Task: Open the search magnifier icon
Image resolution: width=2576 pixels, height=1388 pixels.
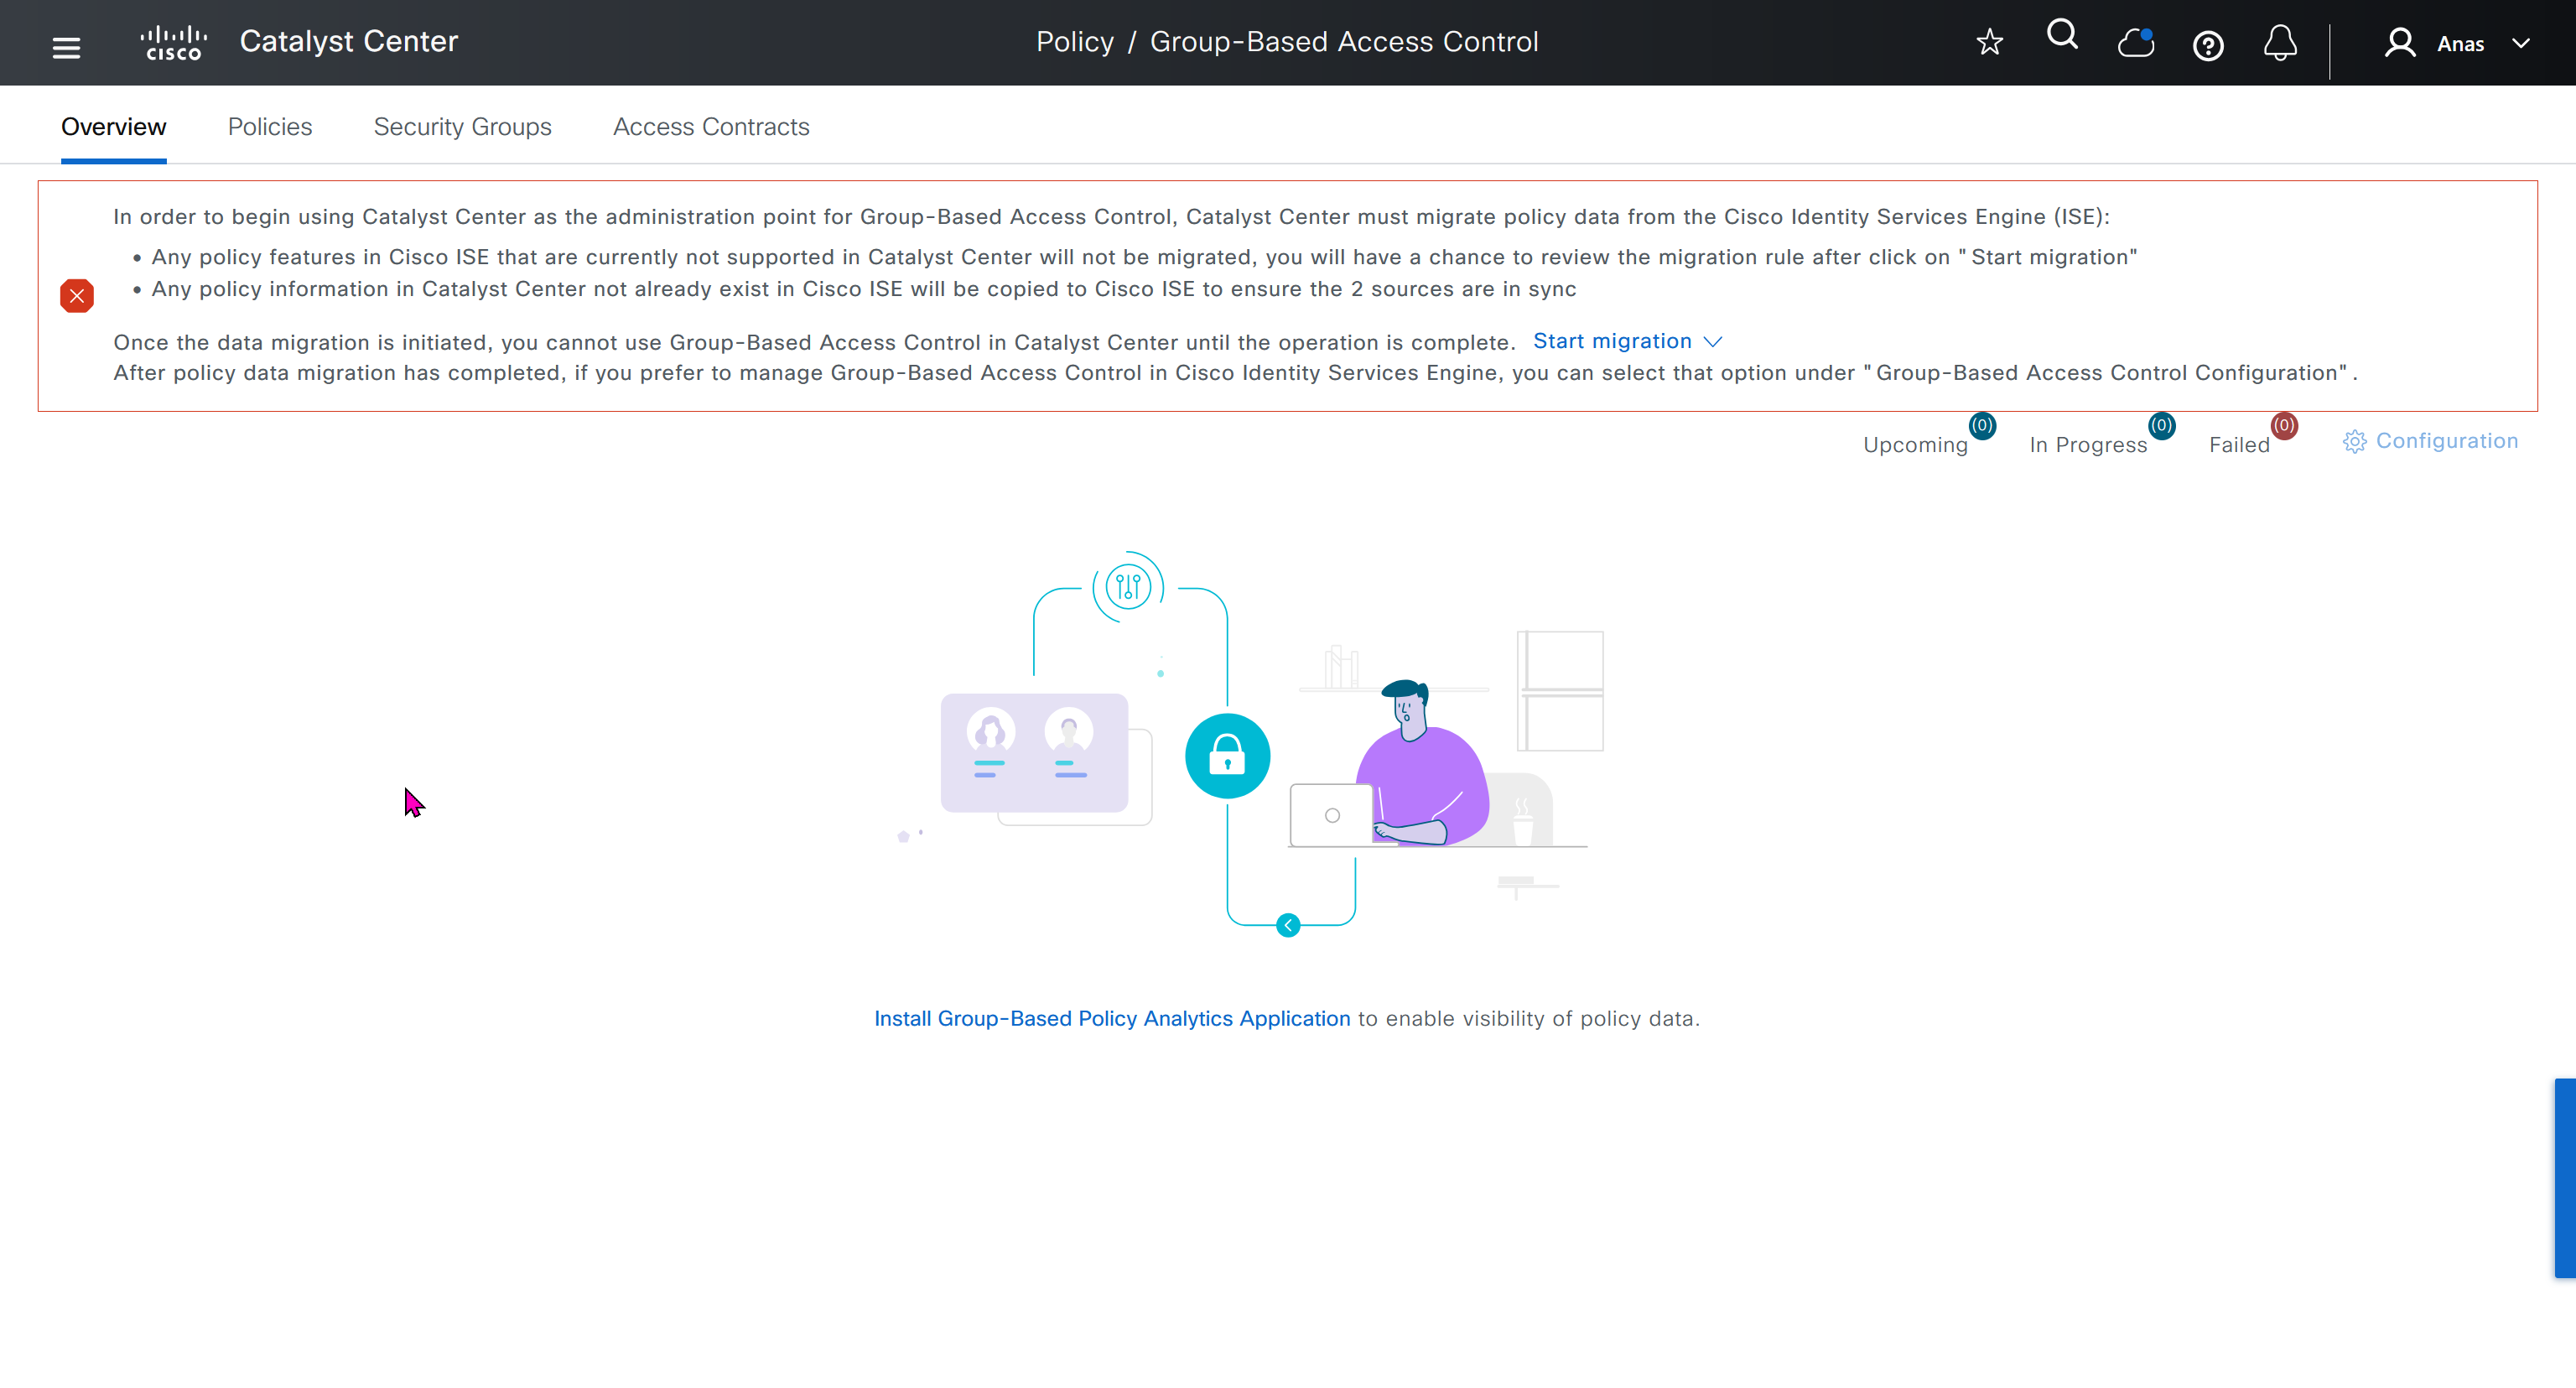Action: [2062, 36]
